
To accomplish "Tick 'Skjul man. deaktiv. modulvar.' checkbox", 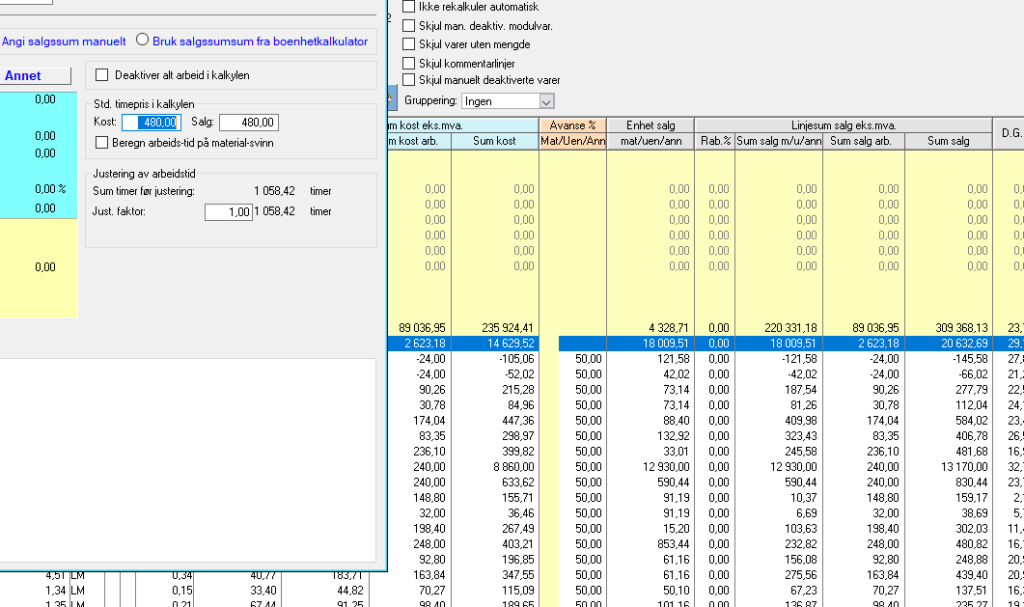I will coord(408,26).
